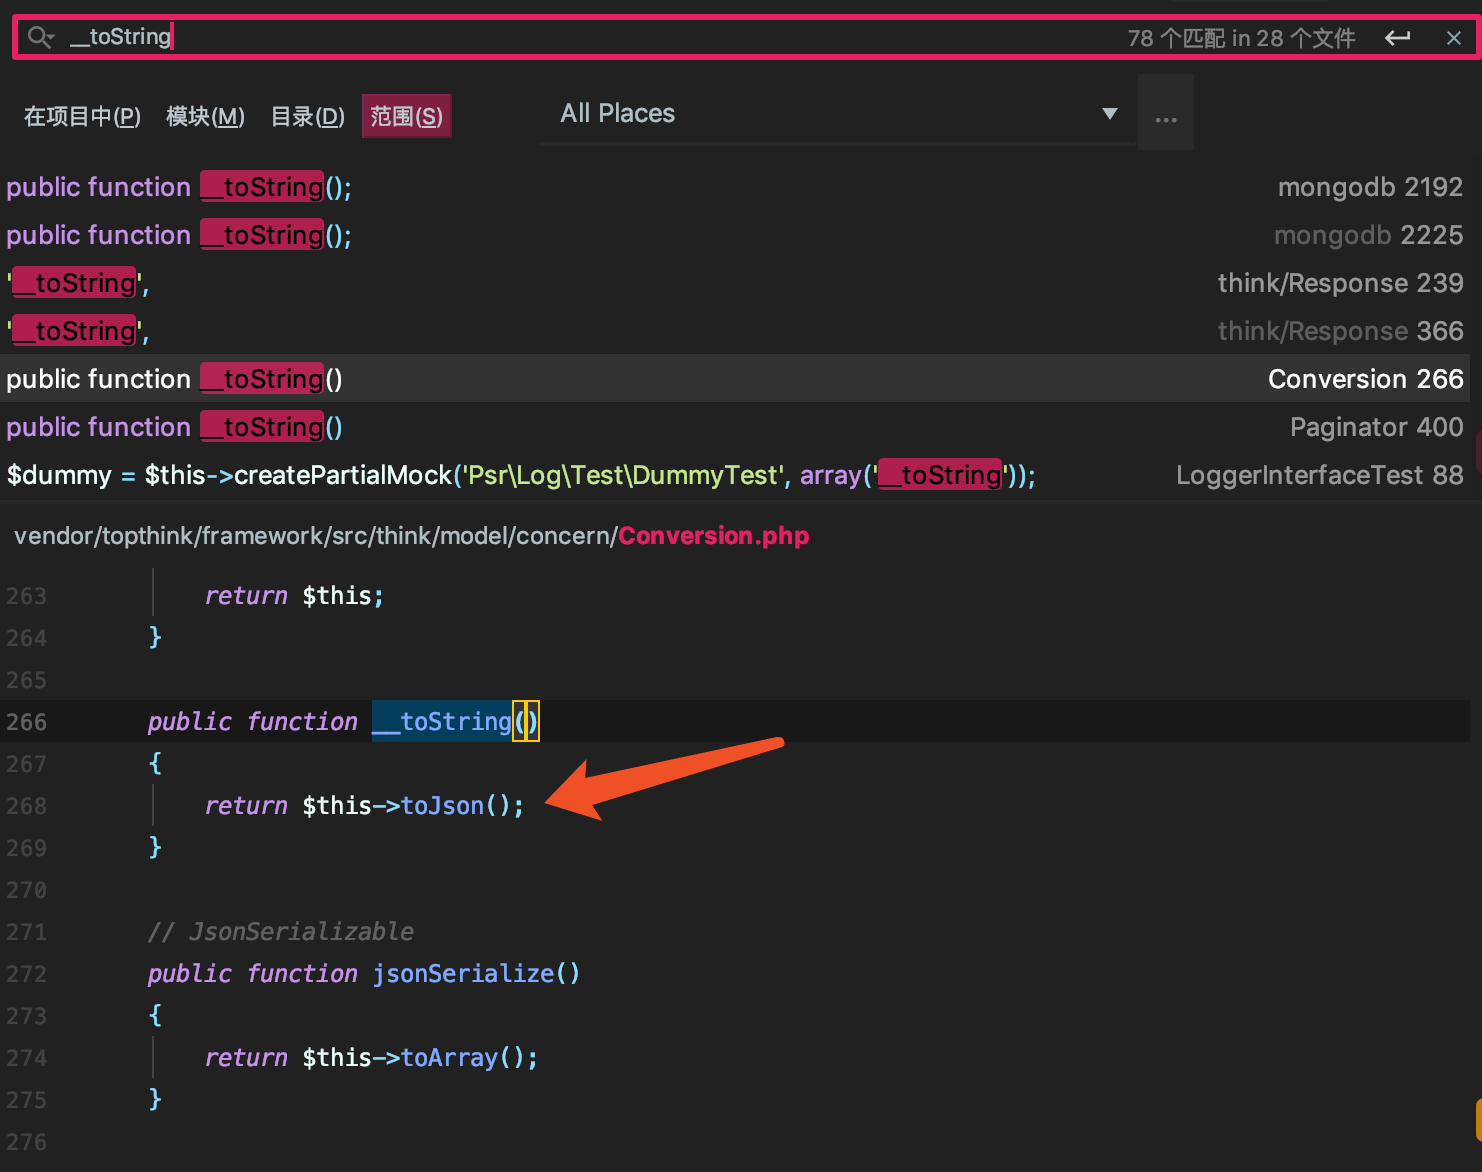Select the 范围(S) scope tab
This screenshot has height=1172, width=1482.
tap(406, 117)
